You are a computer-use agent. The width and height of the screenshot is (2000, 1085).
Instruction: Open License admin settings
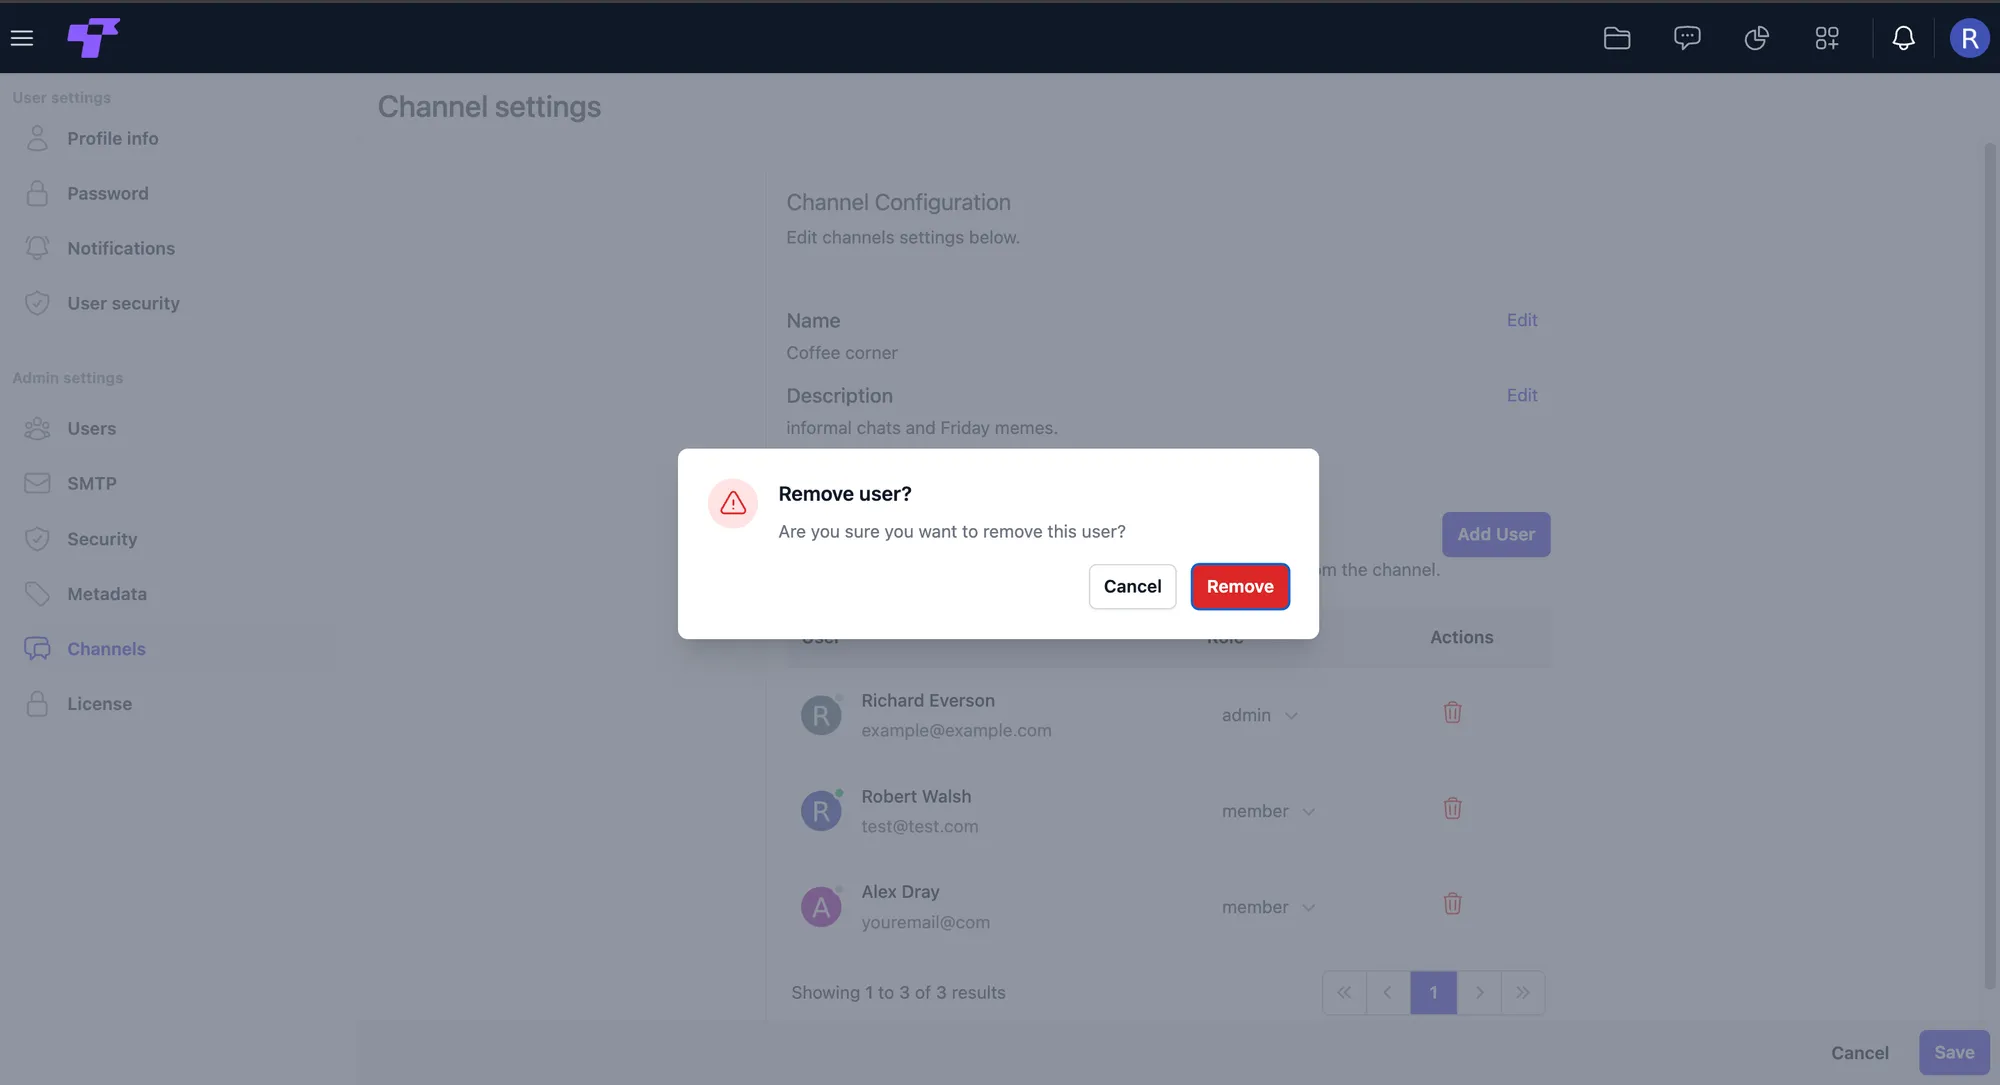[x=78, y=705]
